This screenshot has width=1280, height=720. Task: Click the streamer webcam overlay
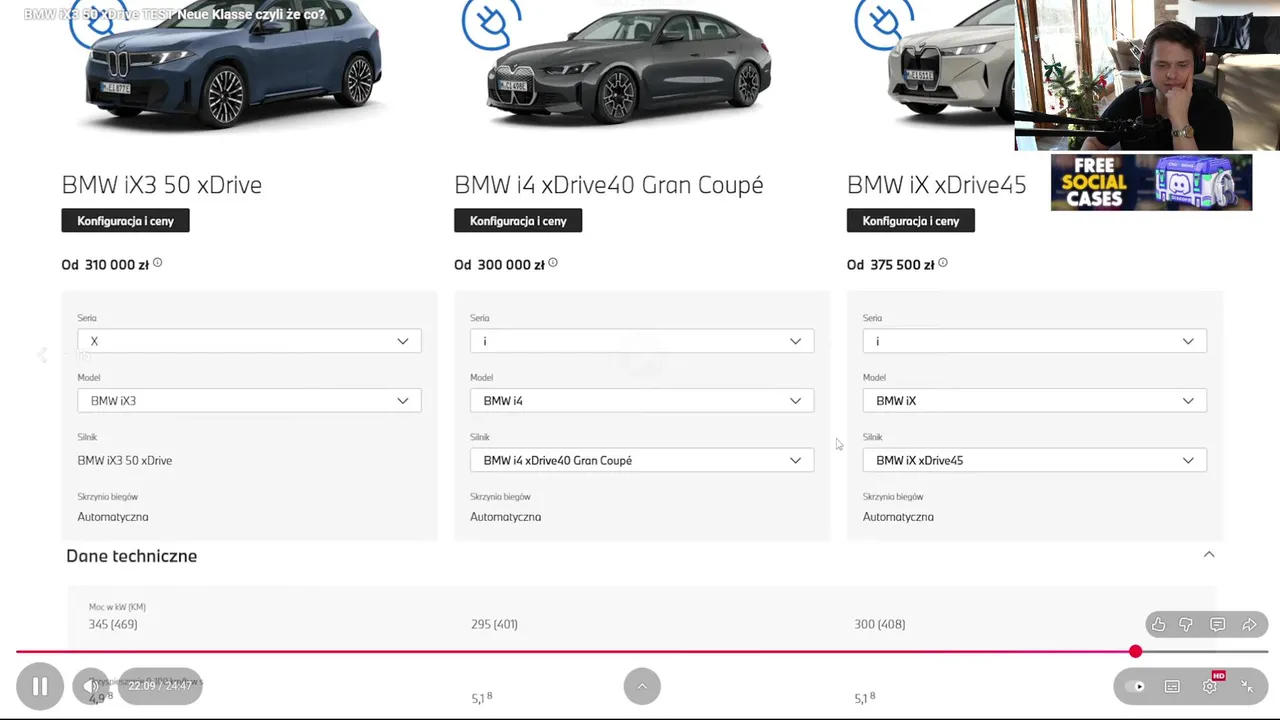(x=1147, y=75)
